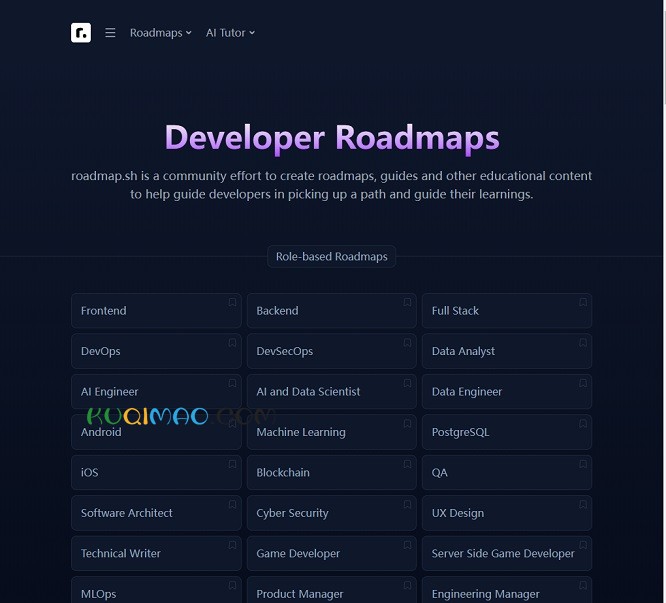Click the roadmap.sh logo icon
The height and width of the screenshot is (603, 666).
81,33
